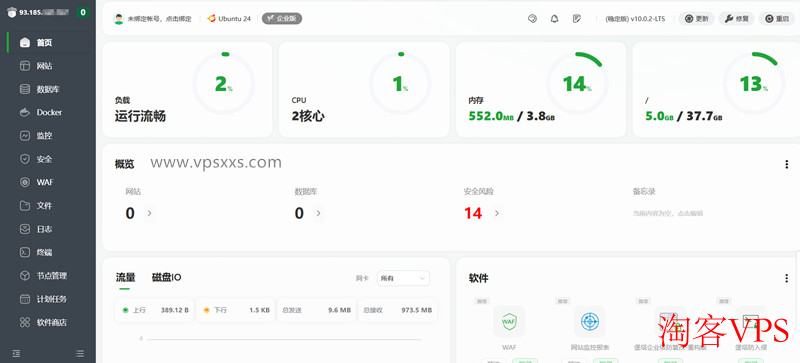Collapse the sidebar using bottom-left indent icon
This screenshot has height=363, width=800.
click(16, 353)
